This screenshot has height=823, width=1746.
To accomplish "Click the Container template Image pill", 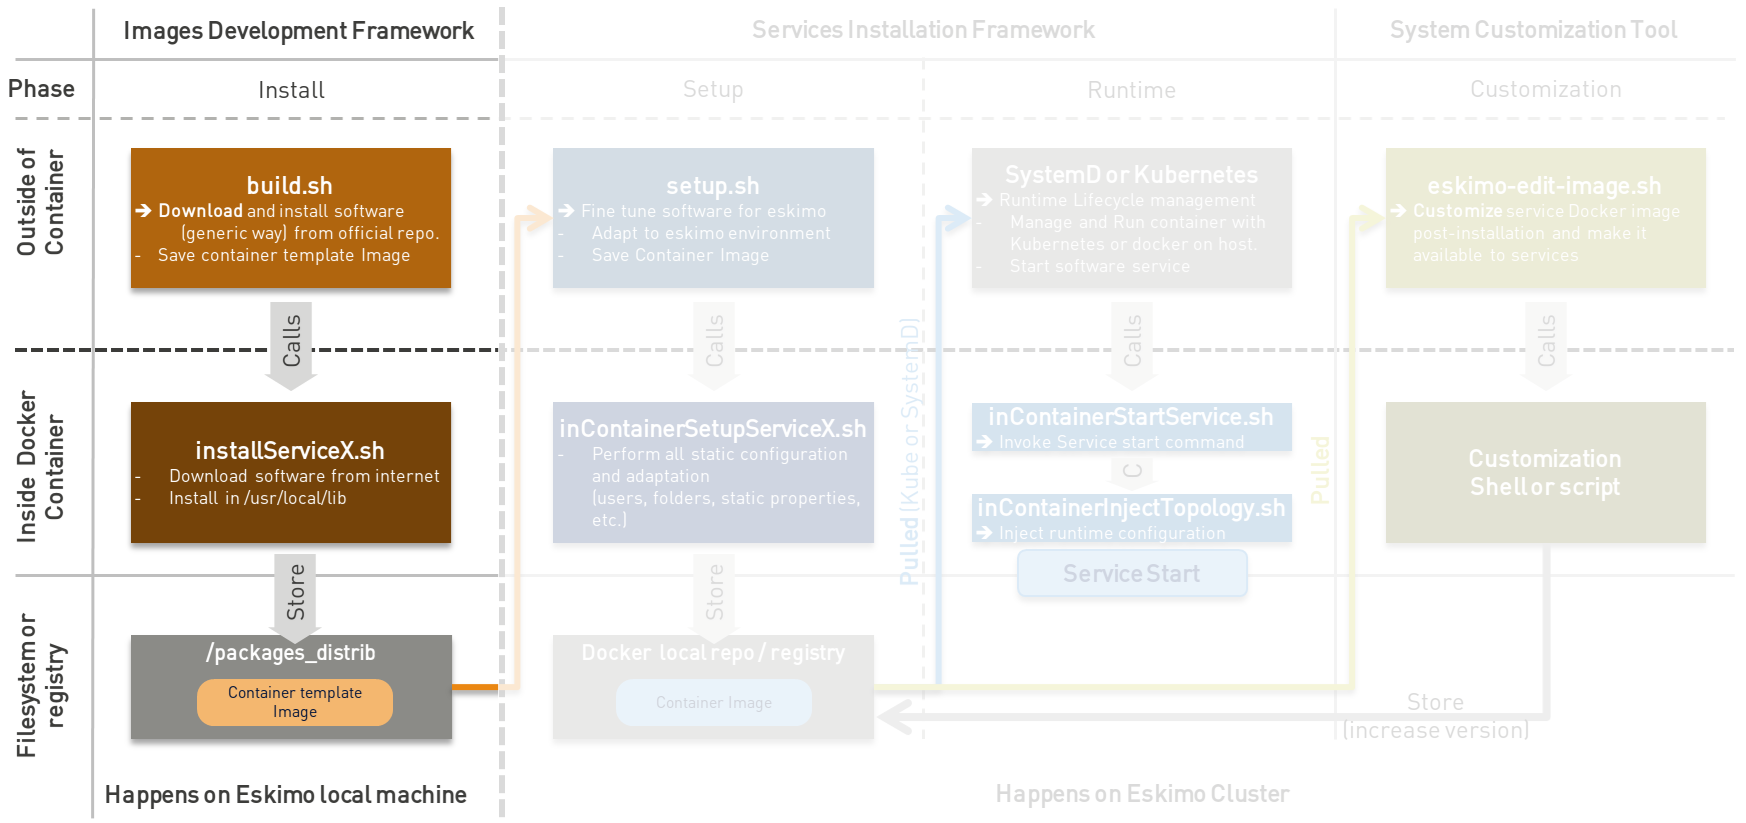I will pos(295,702).
